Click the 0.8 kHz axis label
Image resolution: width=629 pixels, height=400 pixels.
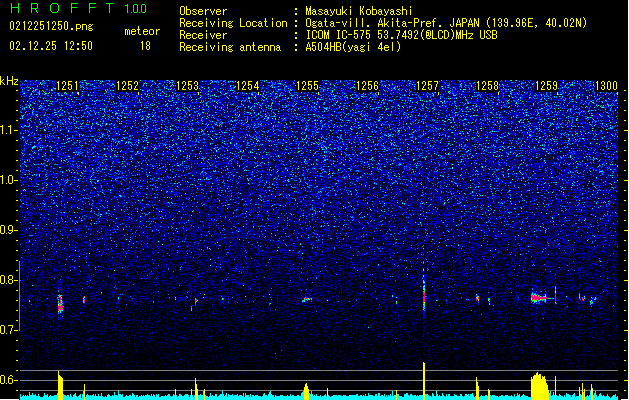(8, 280)
